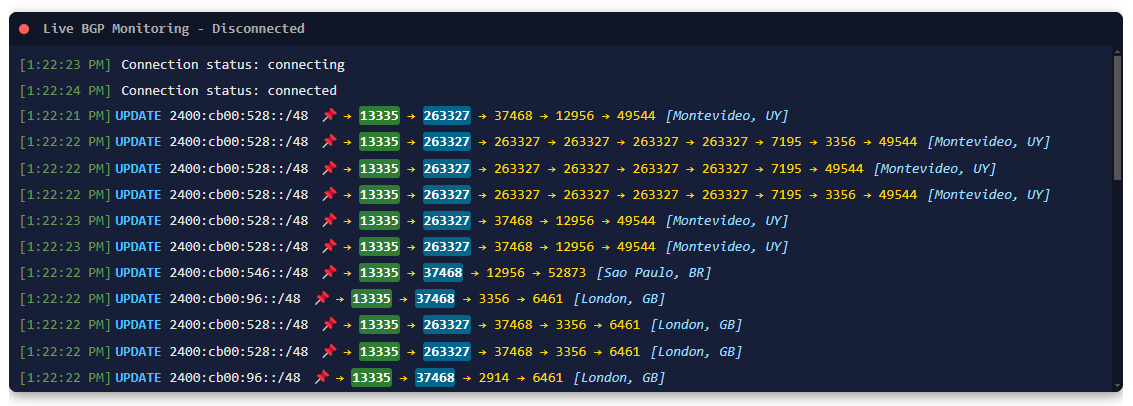Click timestamp beside 'Connection status: connecting'
The height and width of the screenshot is (406, 1133).
point(66,64)
